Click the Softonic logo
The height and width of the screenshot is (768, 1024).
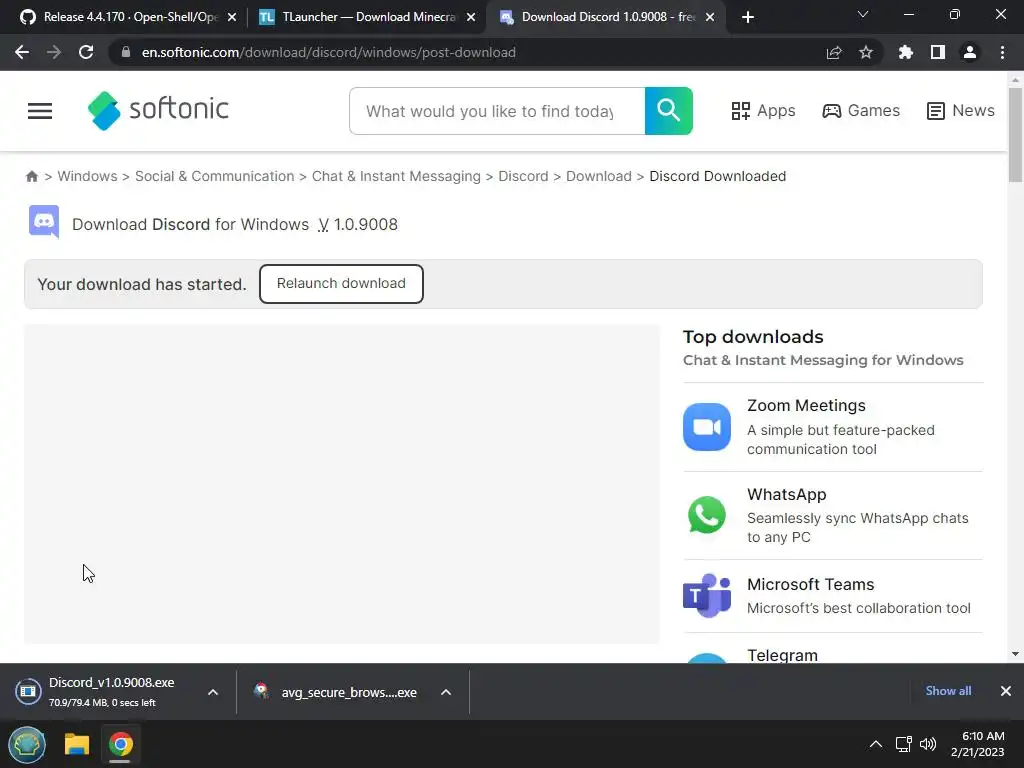pyautogui.click(x=158, y=110)
